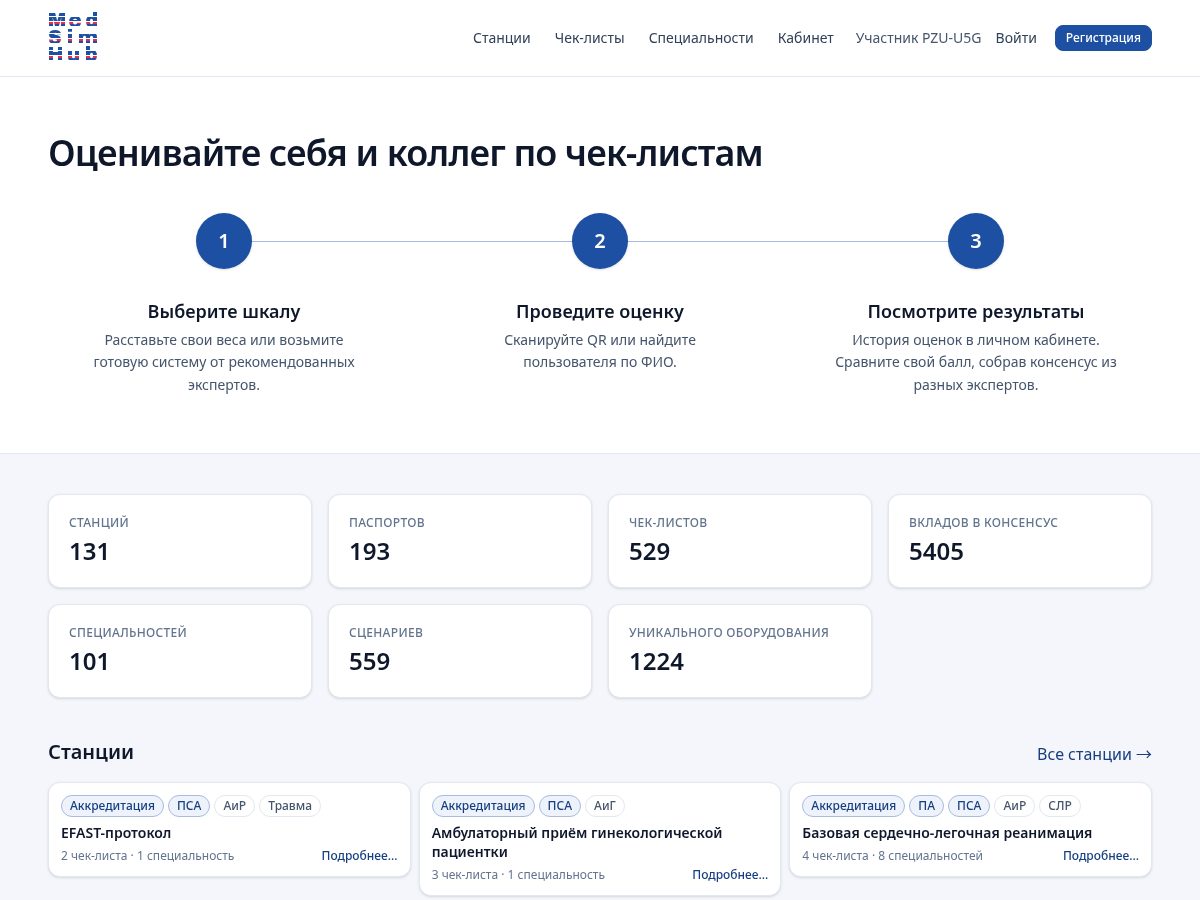Screen dimensions: 1200x900
Task: Click the MedSimHub logo
Action: point(73,38)
